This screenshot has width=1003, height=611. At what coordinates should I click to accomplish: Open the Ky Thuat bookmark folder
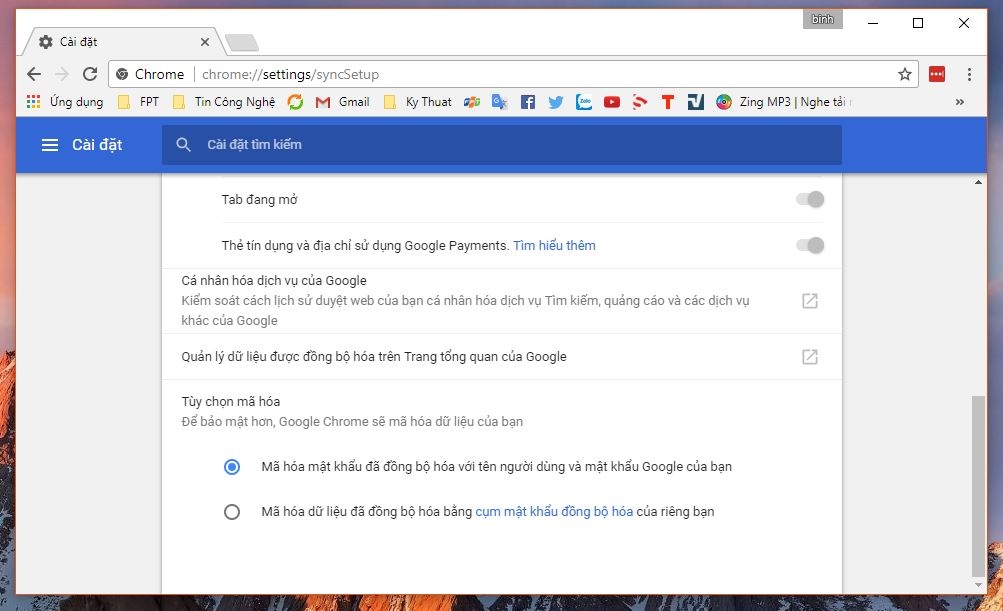click(417, 102)
